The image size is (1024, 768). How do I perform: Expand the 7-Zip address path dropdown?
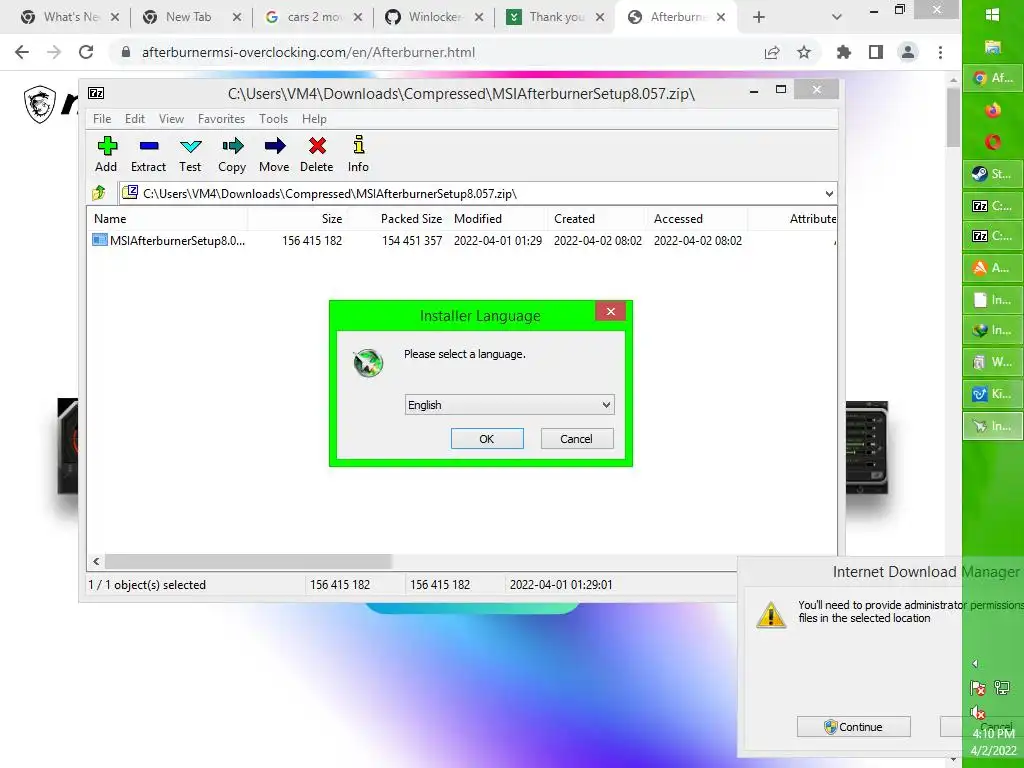829,193
